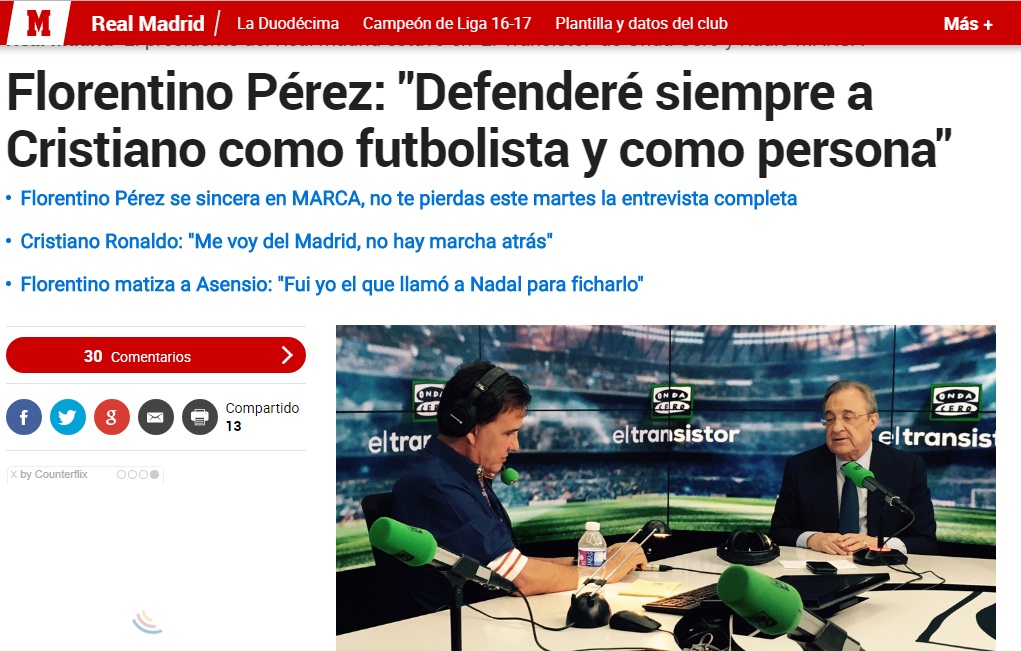Open Campeón de Liga 16-17 section
The width and height of the screenshot is (1021, 651).
click(x=447, y=23)
